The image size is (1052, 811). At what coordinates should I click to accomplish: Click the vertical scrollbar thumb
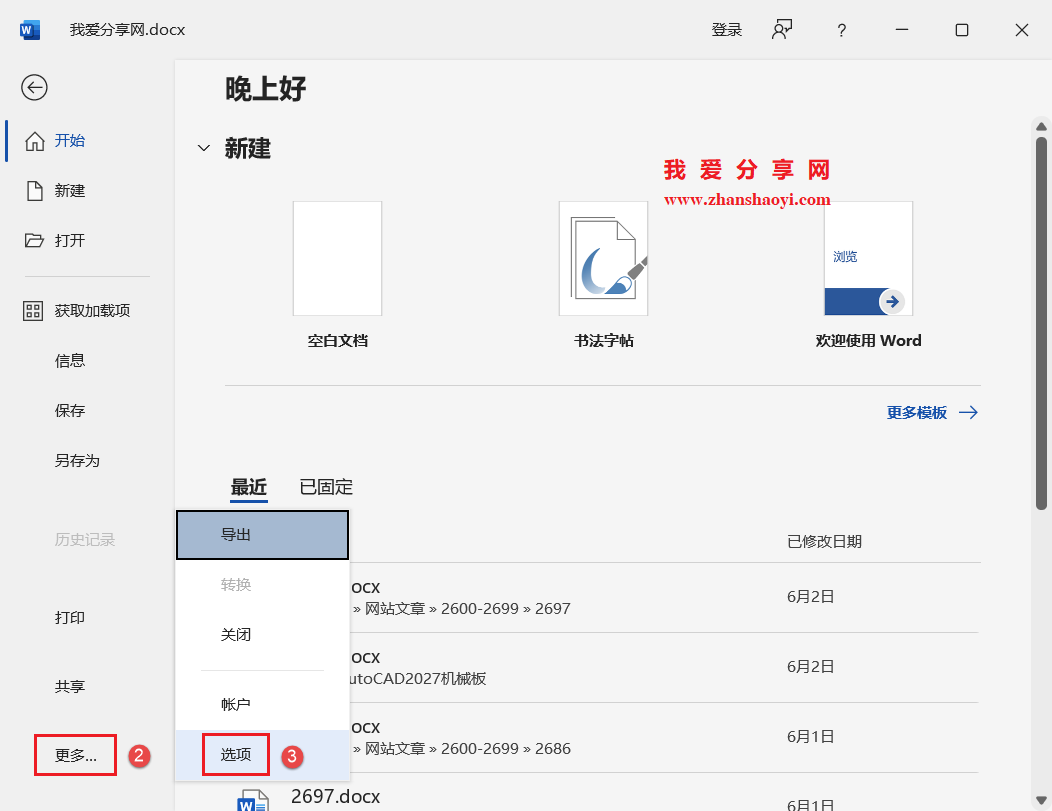pyautogui.click(x=1041, y=323)
